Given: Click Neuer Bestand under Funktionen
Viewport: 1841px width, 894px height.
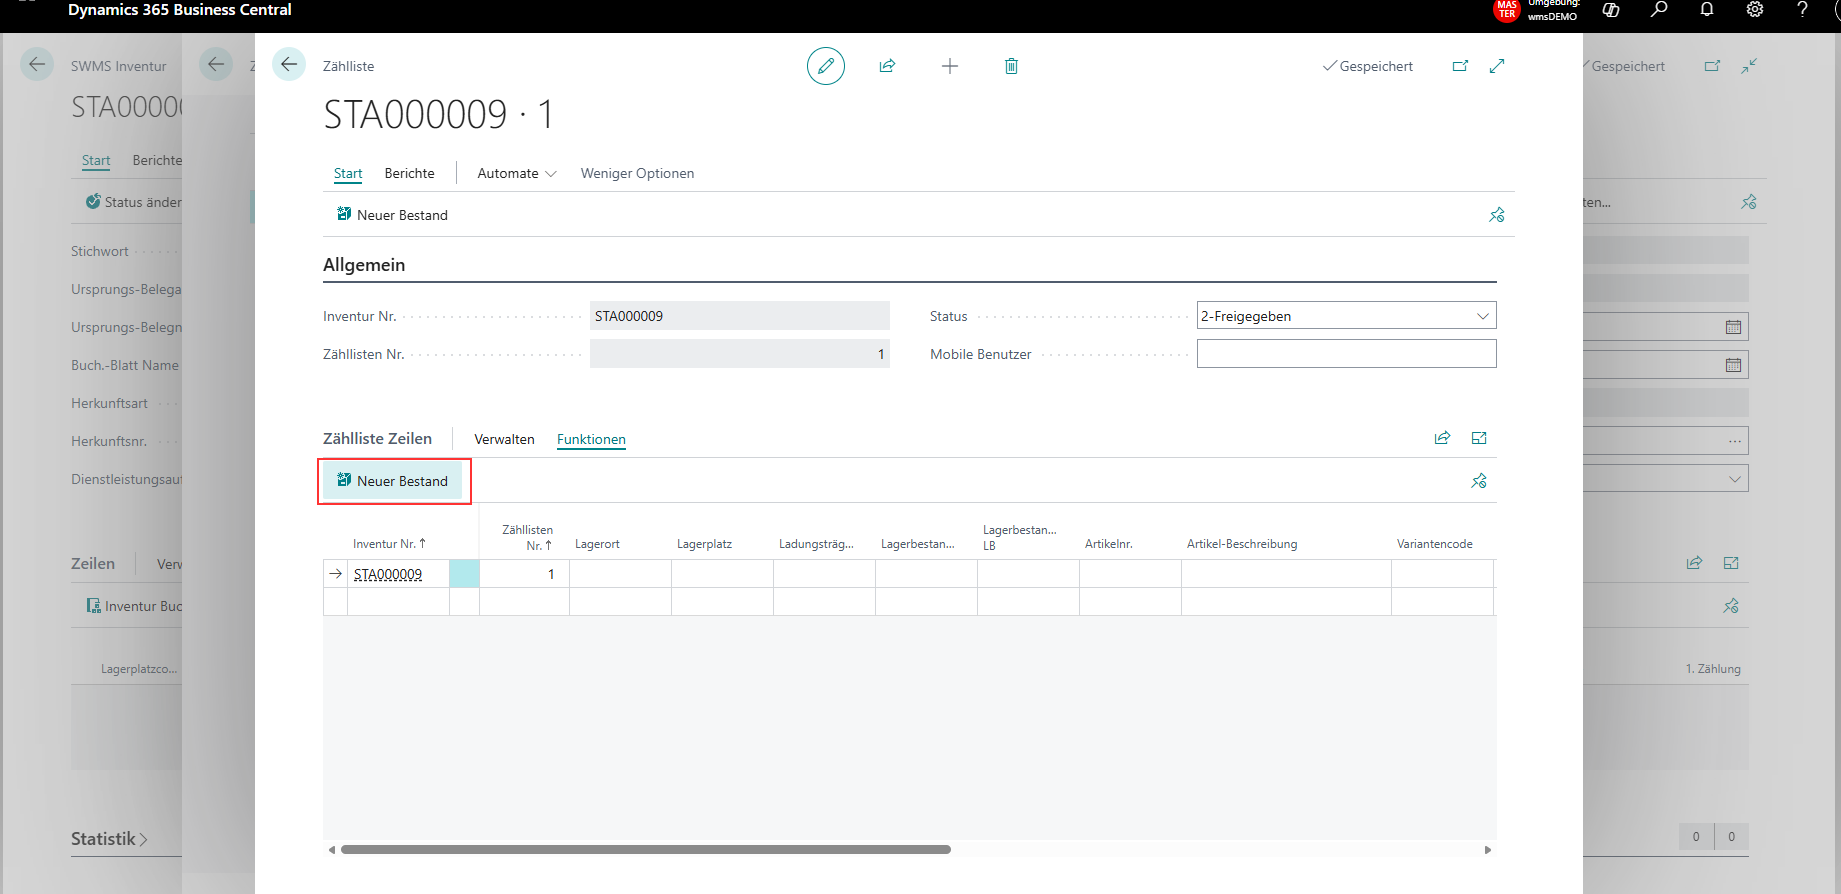Looking at the screenshot, I should 392,481.
